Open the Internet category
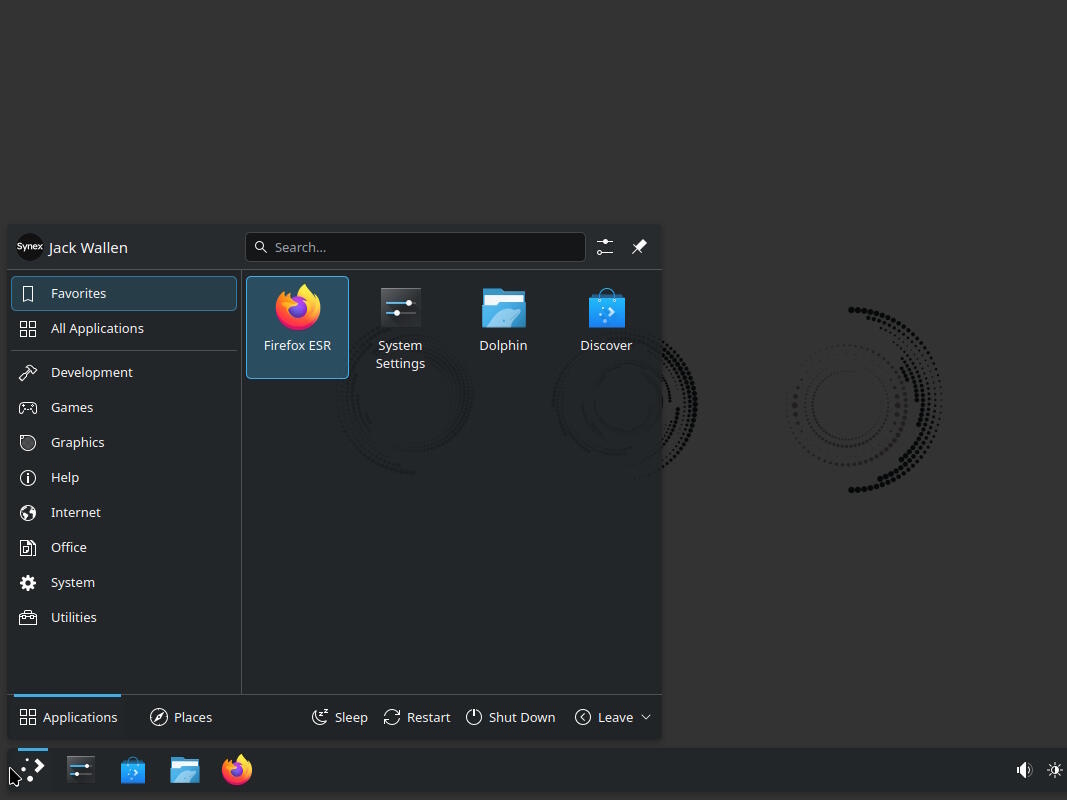This screenshot has height=800, width=1067. pos(124,512)
